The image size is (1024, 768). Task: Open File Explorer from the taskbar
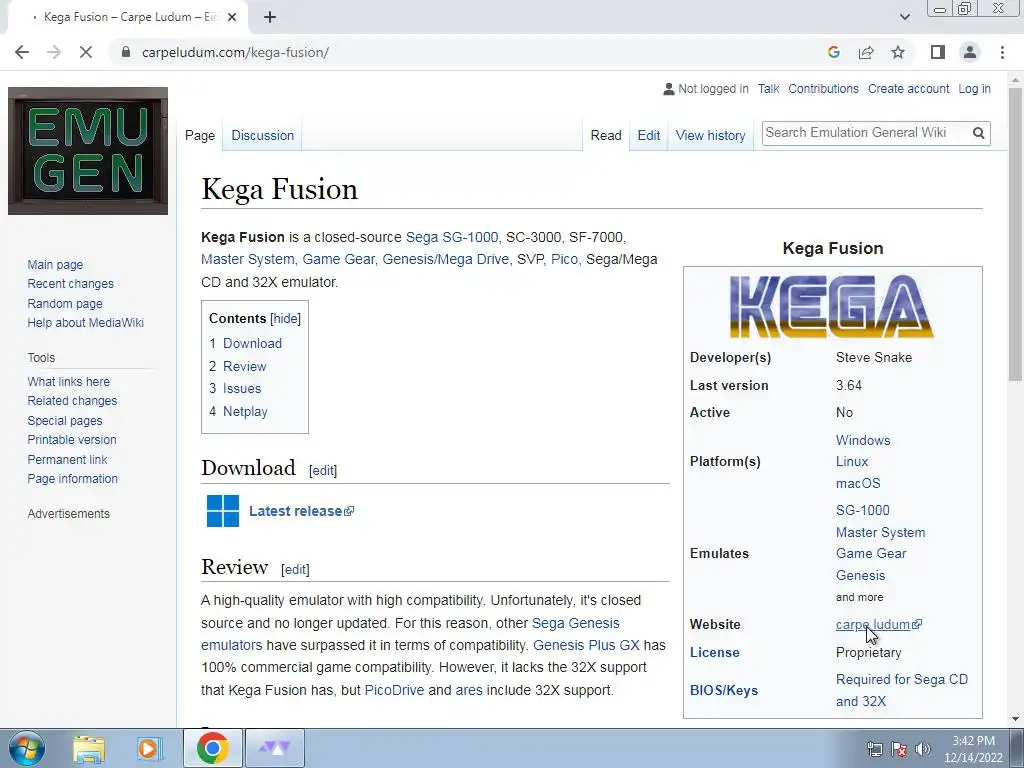click(x=89, y=748)
